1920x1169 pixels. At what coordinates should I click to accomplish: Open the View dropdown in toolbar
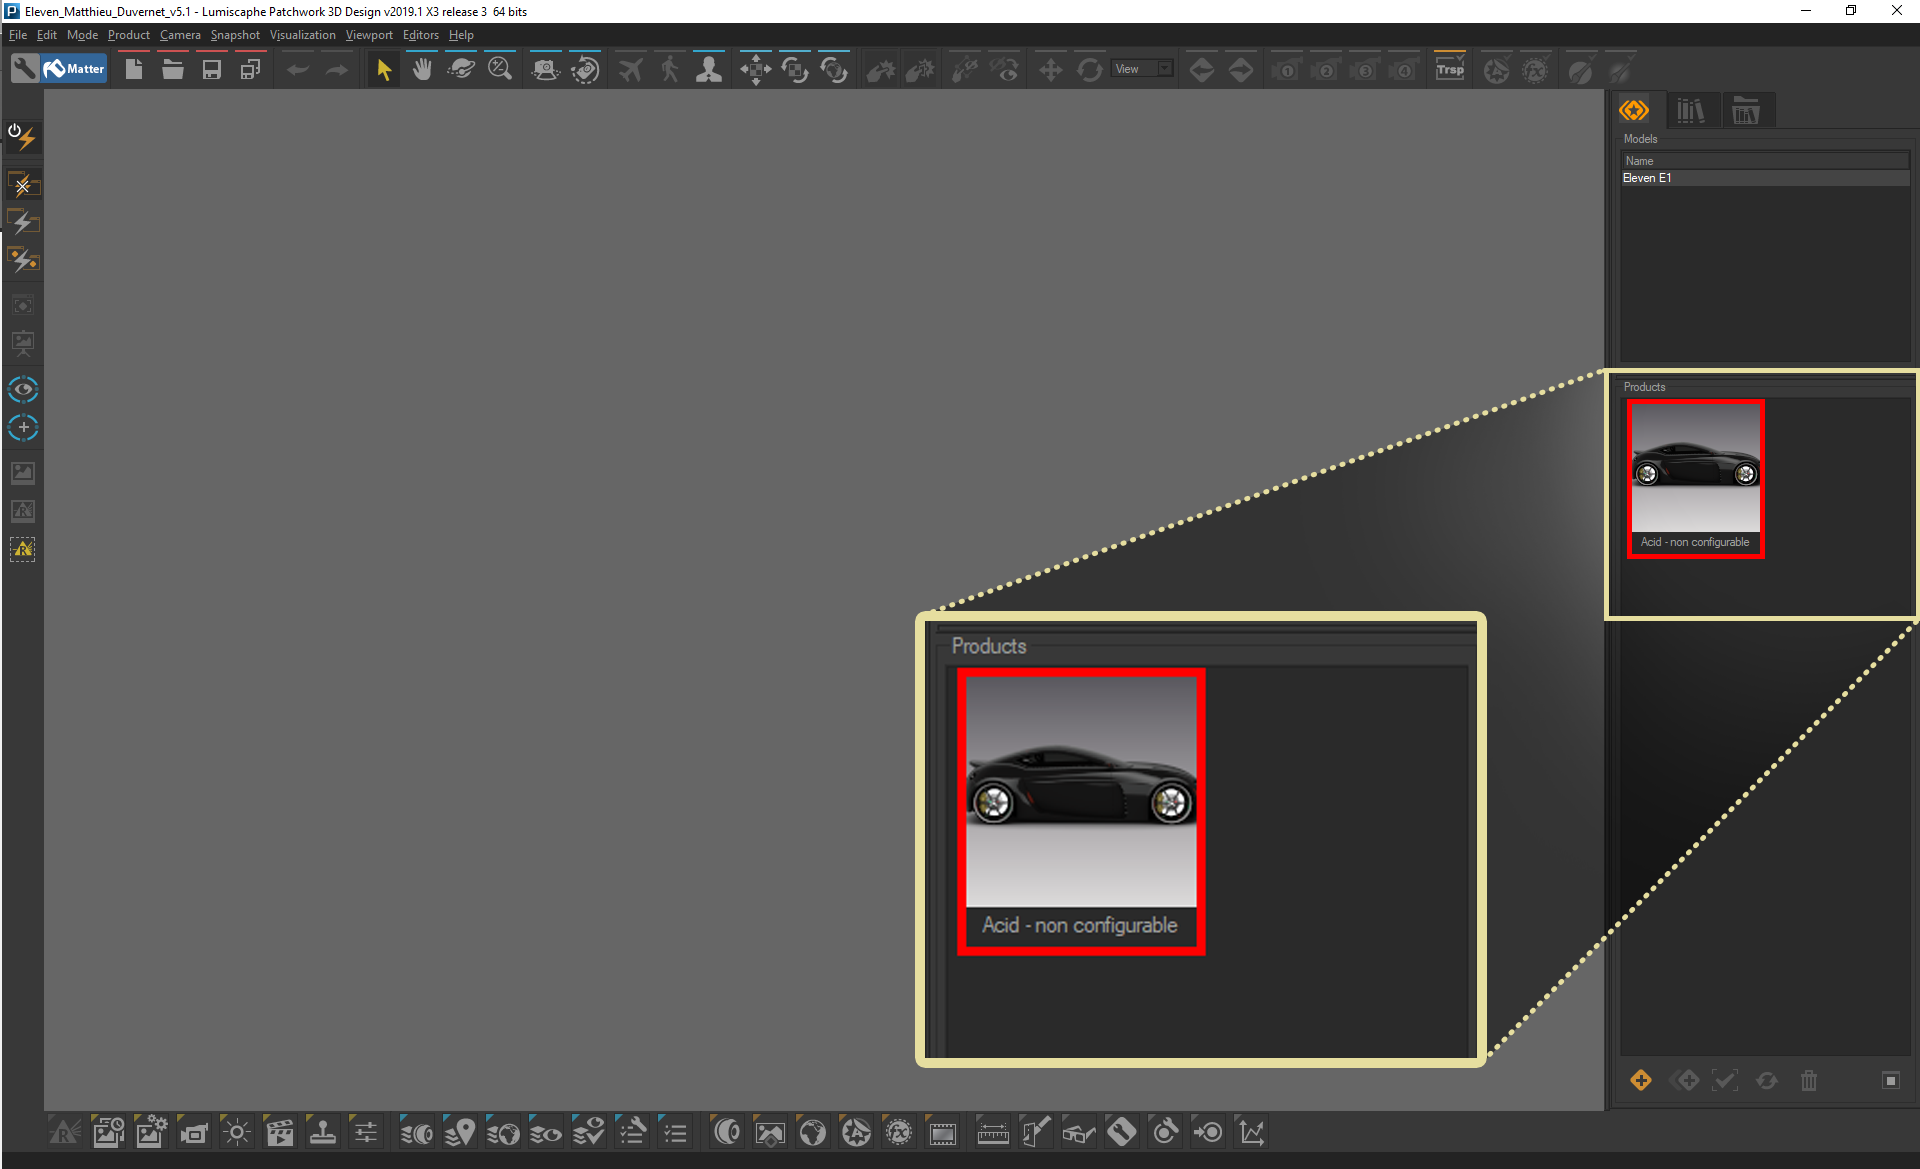tap(1143, 69)
